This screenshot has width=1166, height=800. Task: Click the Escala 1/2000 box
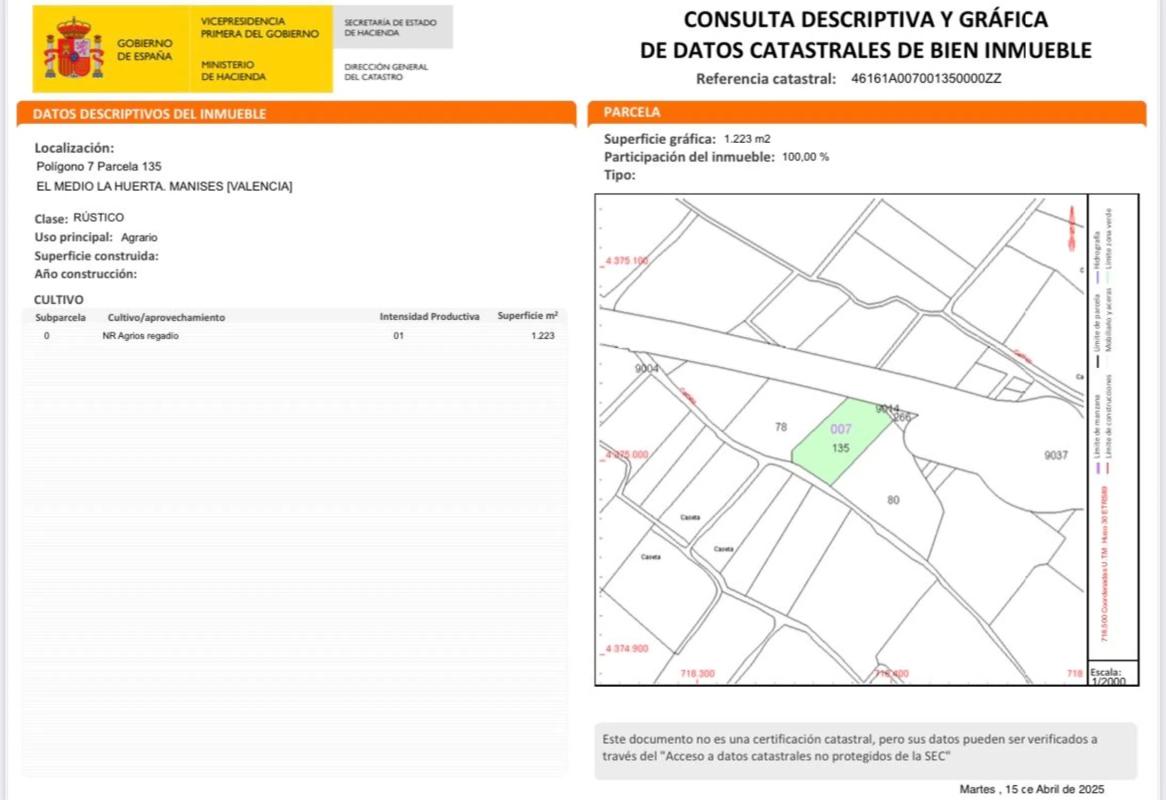1106,676
